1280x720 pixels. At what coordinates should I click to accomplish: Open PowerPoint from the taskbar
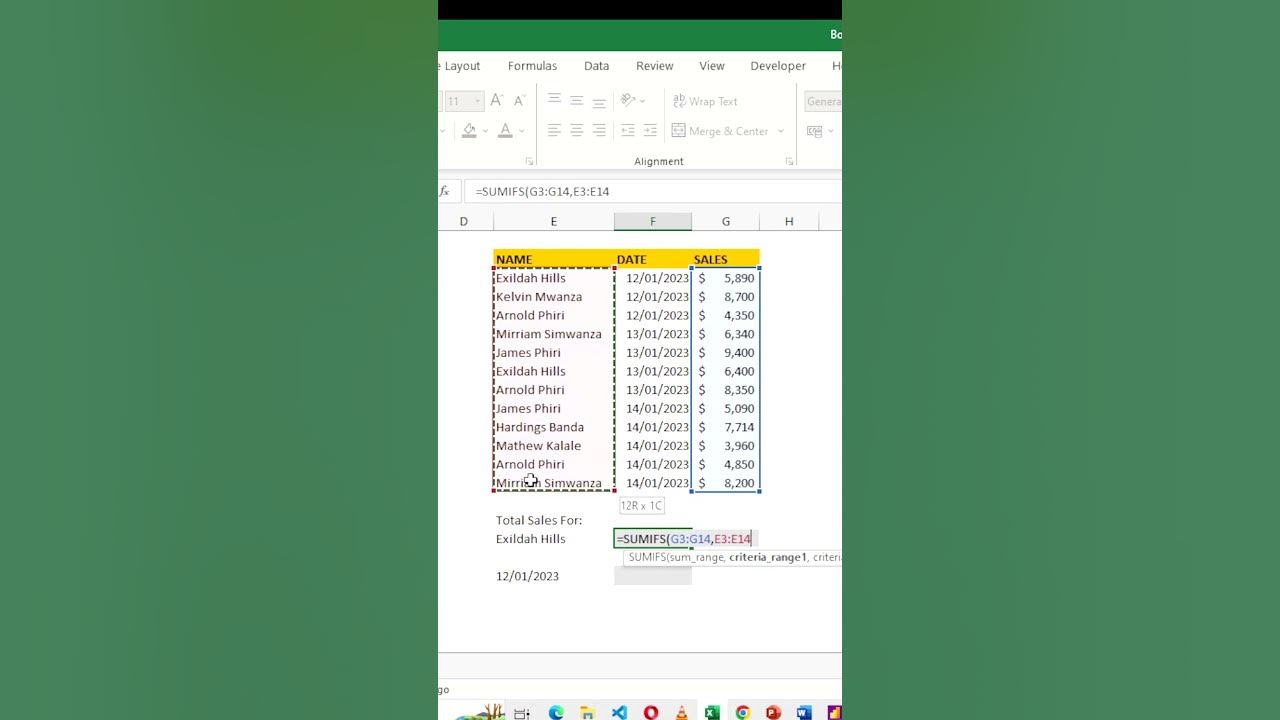[x=773, y=712]
